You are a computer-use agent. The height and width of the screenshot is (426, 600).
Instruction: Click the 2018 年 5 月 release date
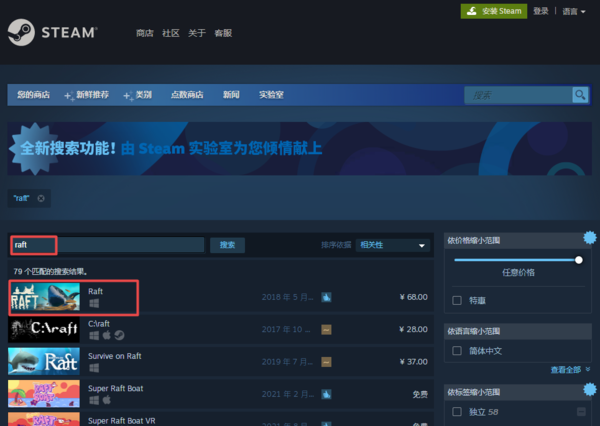(287, 297)
